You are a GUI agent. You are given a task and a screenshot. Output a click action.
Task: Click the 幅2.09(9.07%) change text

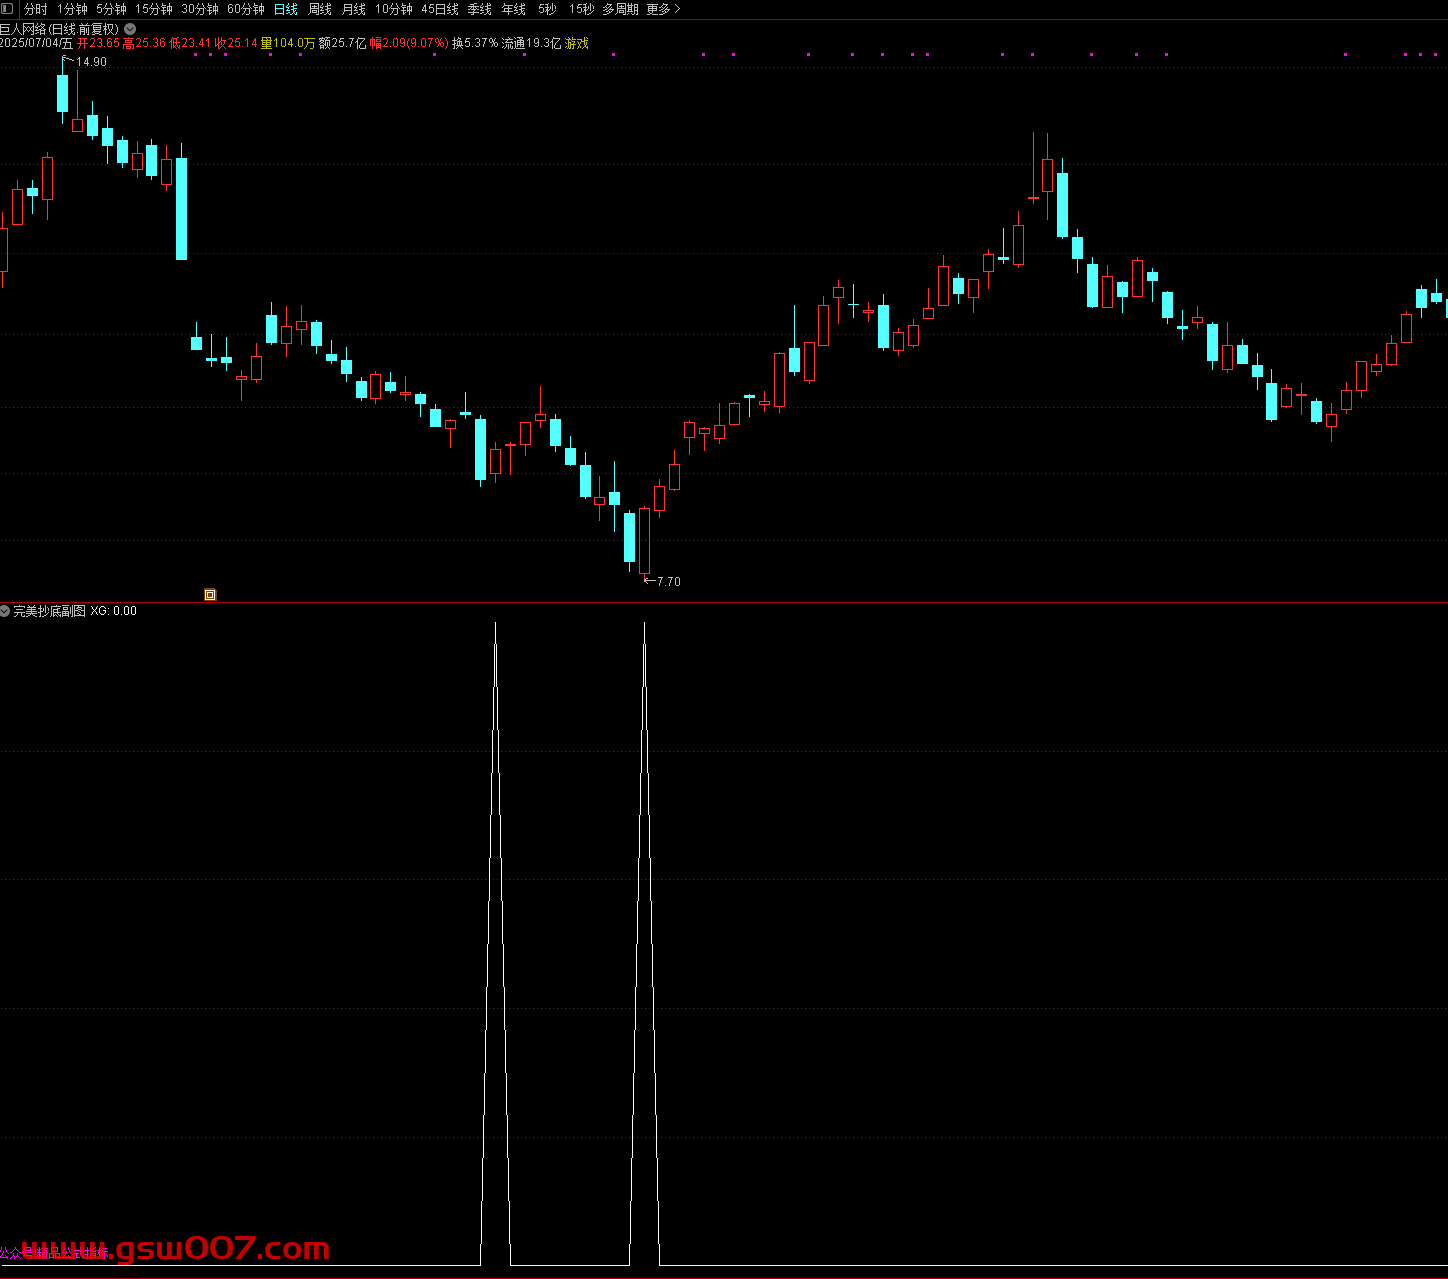pyautogui.click(x=409, y=44)
